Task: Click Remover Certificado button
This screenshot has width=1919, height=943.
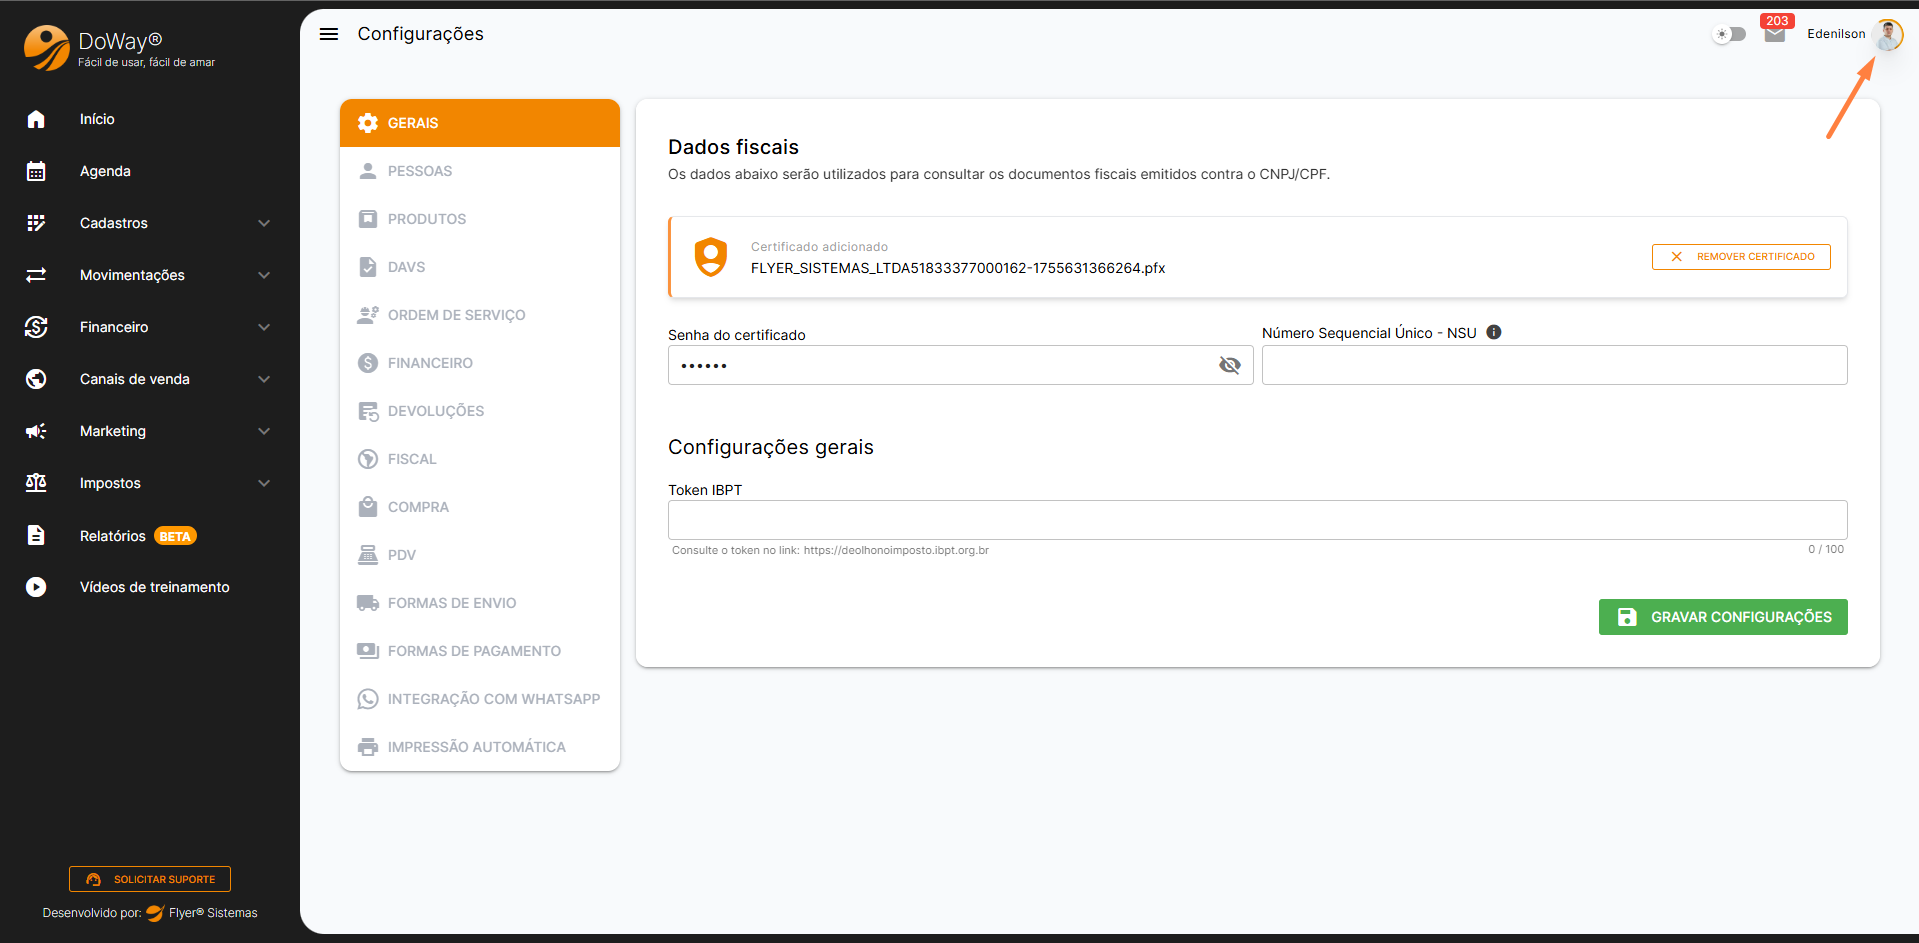Action: 1741,257
